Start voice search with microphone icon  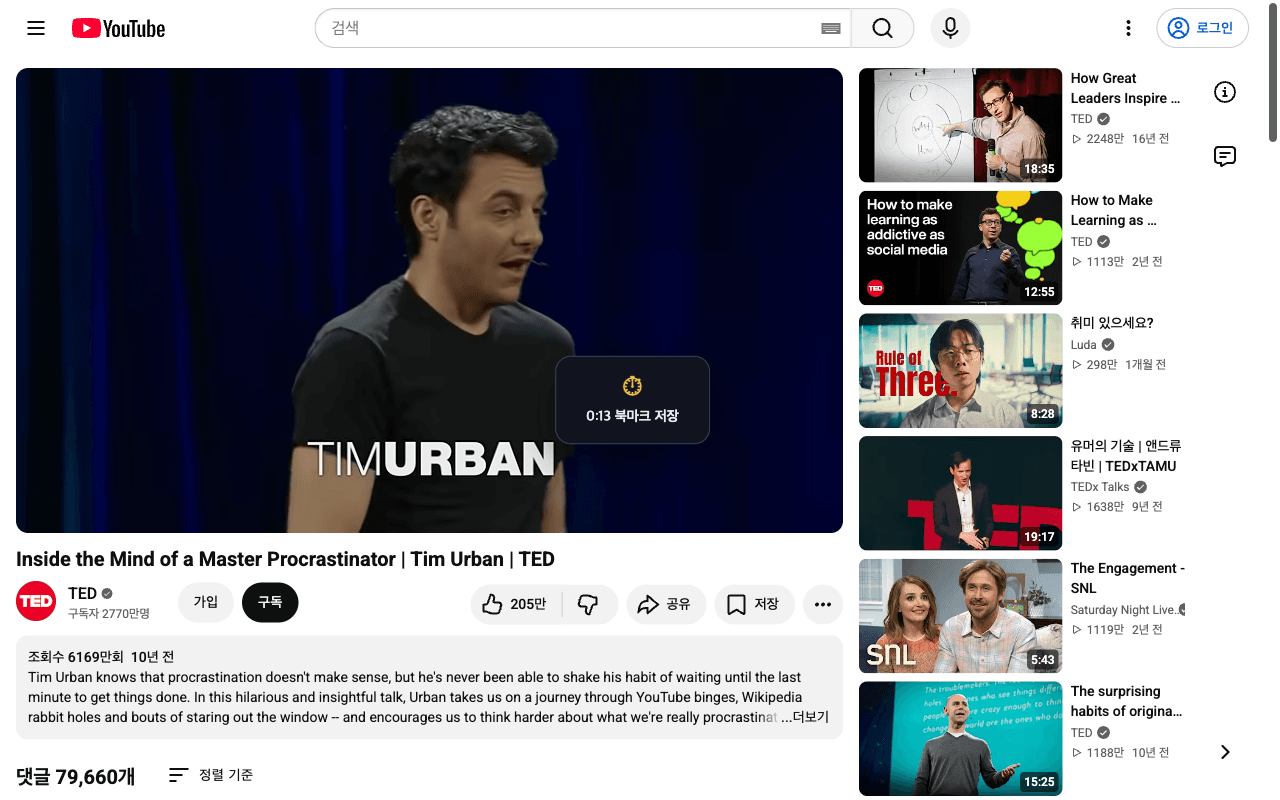950,28
